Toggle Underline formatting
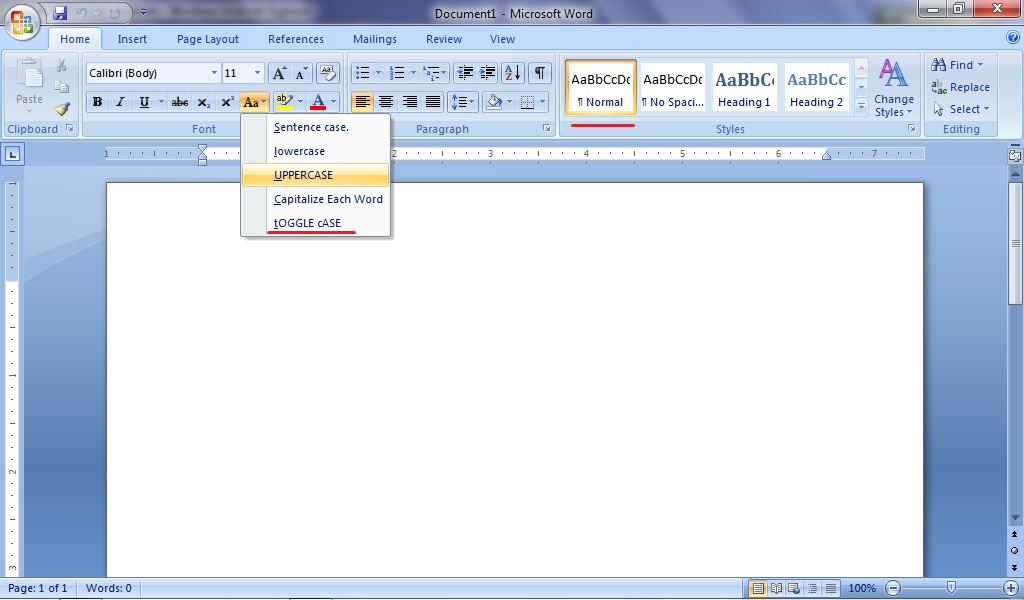Screen dimensions: 1024x600 coord(144,102)
